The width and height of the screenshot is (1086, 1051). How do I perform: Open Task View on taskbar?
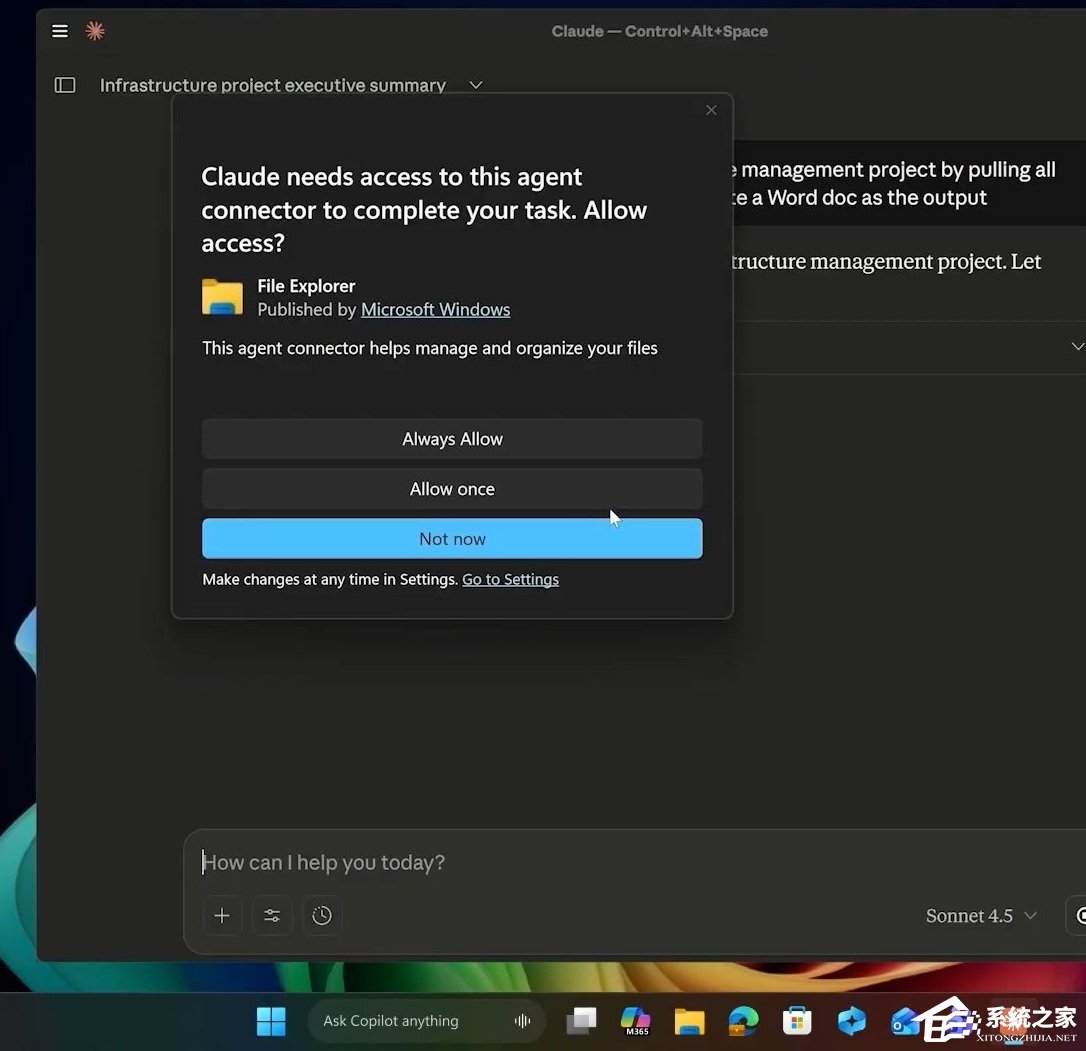582,1021
